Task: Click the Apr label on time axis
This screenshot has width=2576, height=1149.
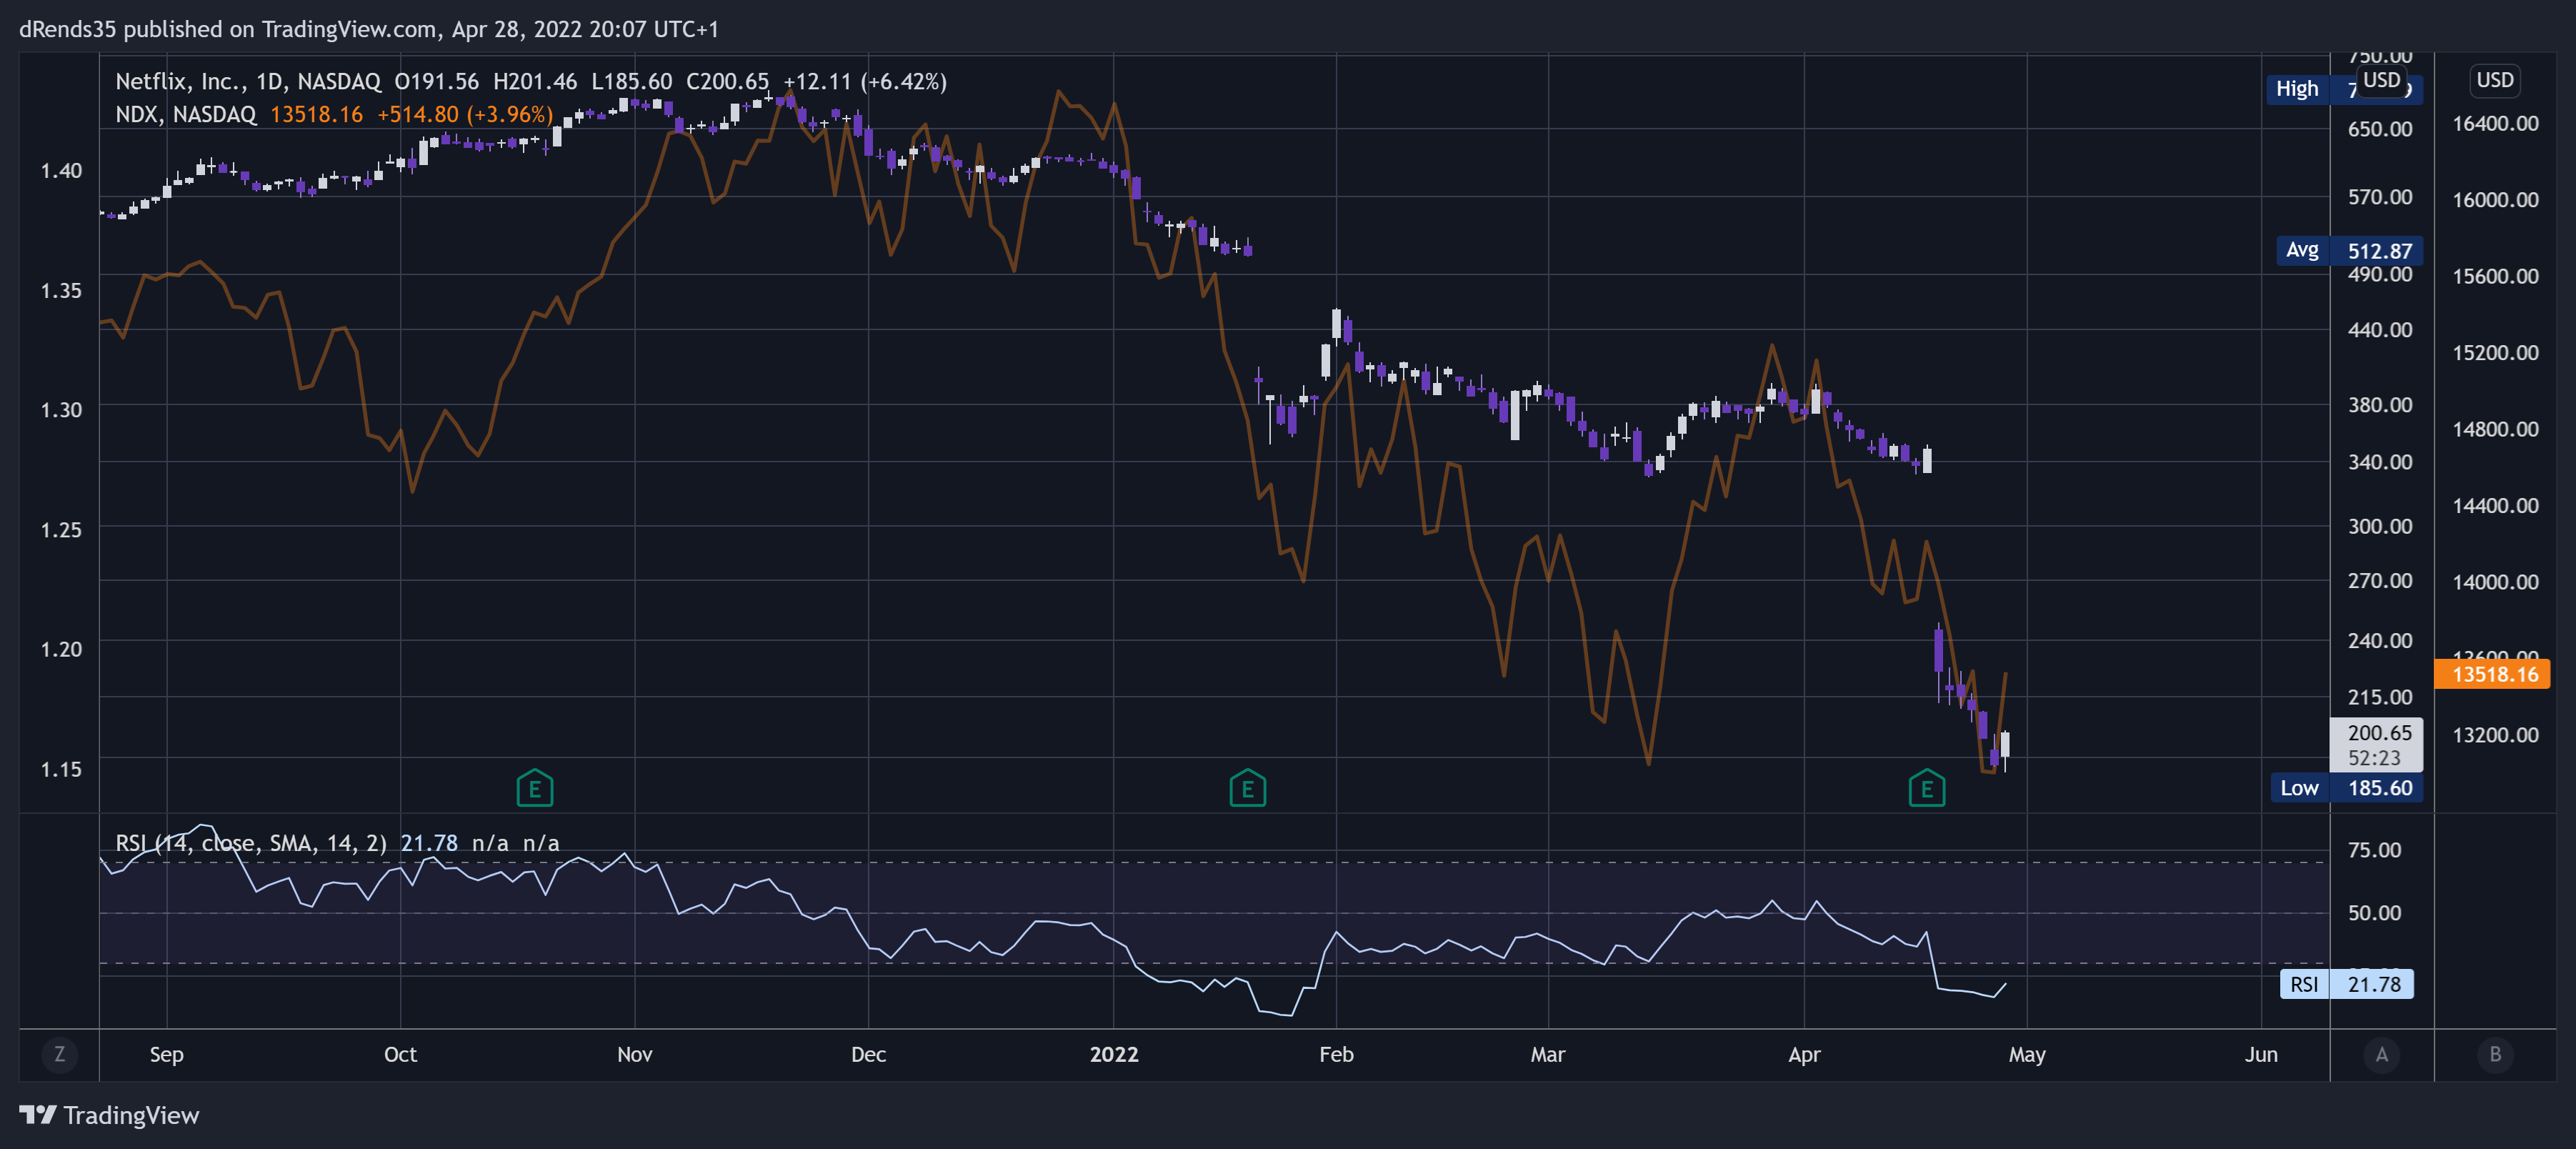Action: [x=1804, y=1054]
